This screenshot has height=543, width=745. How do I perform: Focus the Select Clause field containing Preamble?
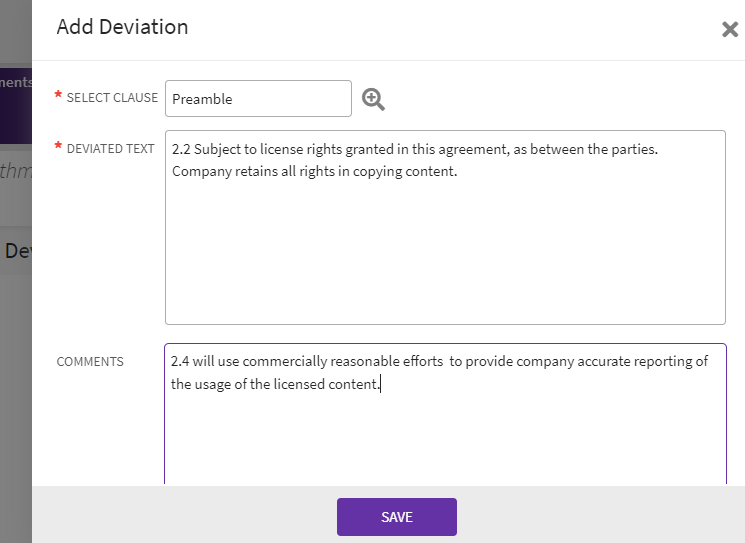pyautogui.click(x=258, y=99)
